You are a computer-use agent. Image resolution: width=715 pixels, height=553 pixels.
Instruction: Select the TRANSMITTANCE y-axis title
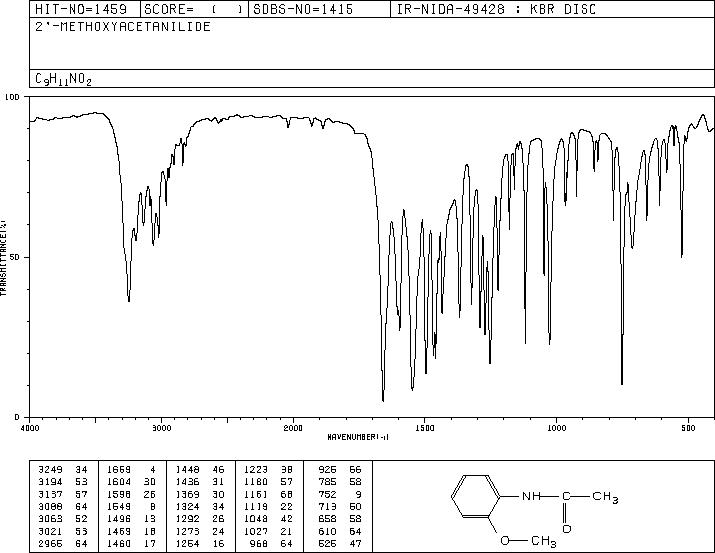pos(3,257)
